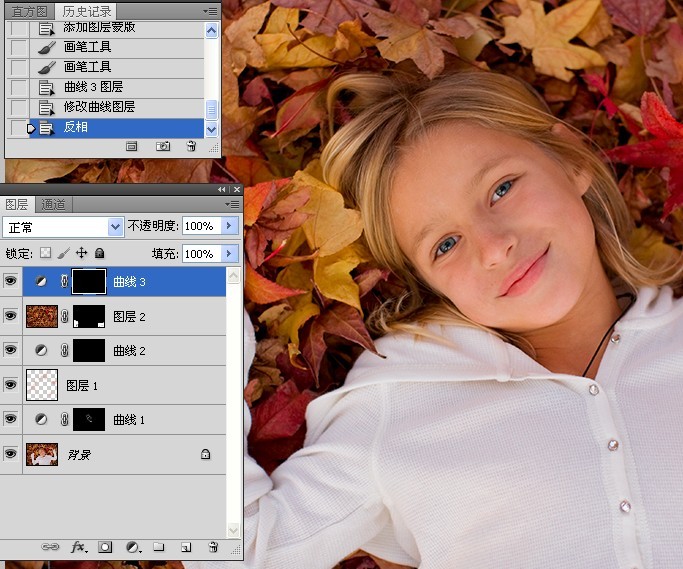Viewport: 683px width, 569px height.
Task: Add layer mask icon
Action: [x=105, y=547]
